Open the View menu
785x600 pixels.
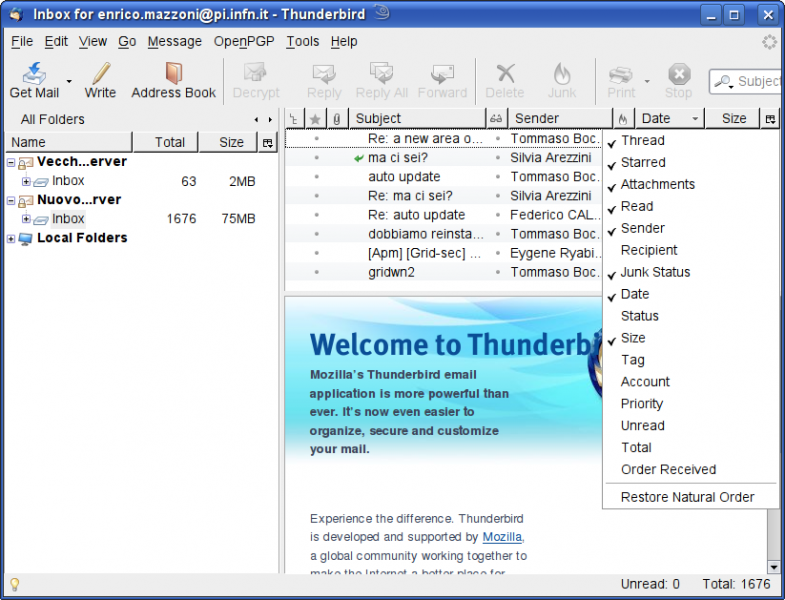[x=93, y=42]
